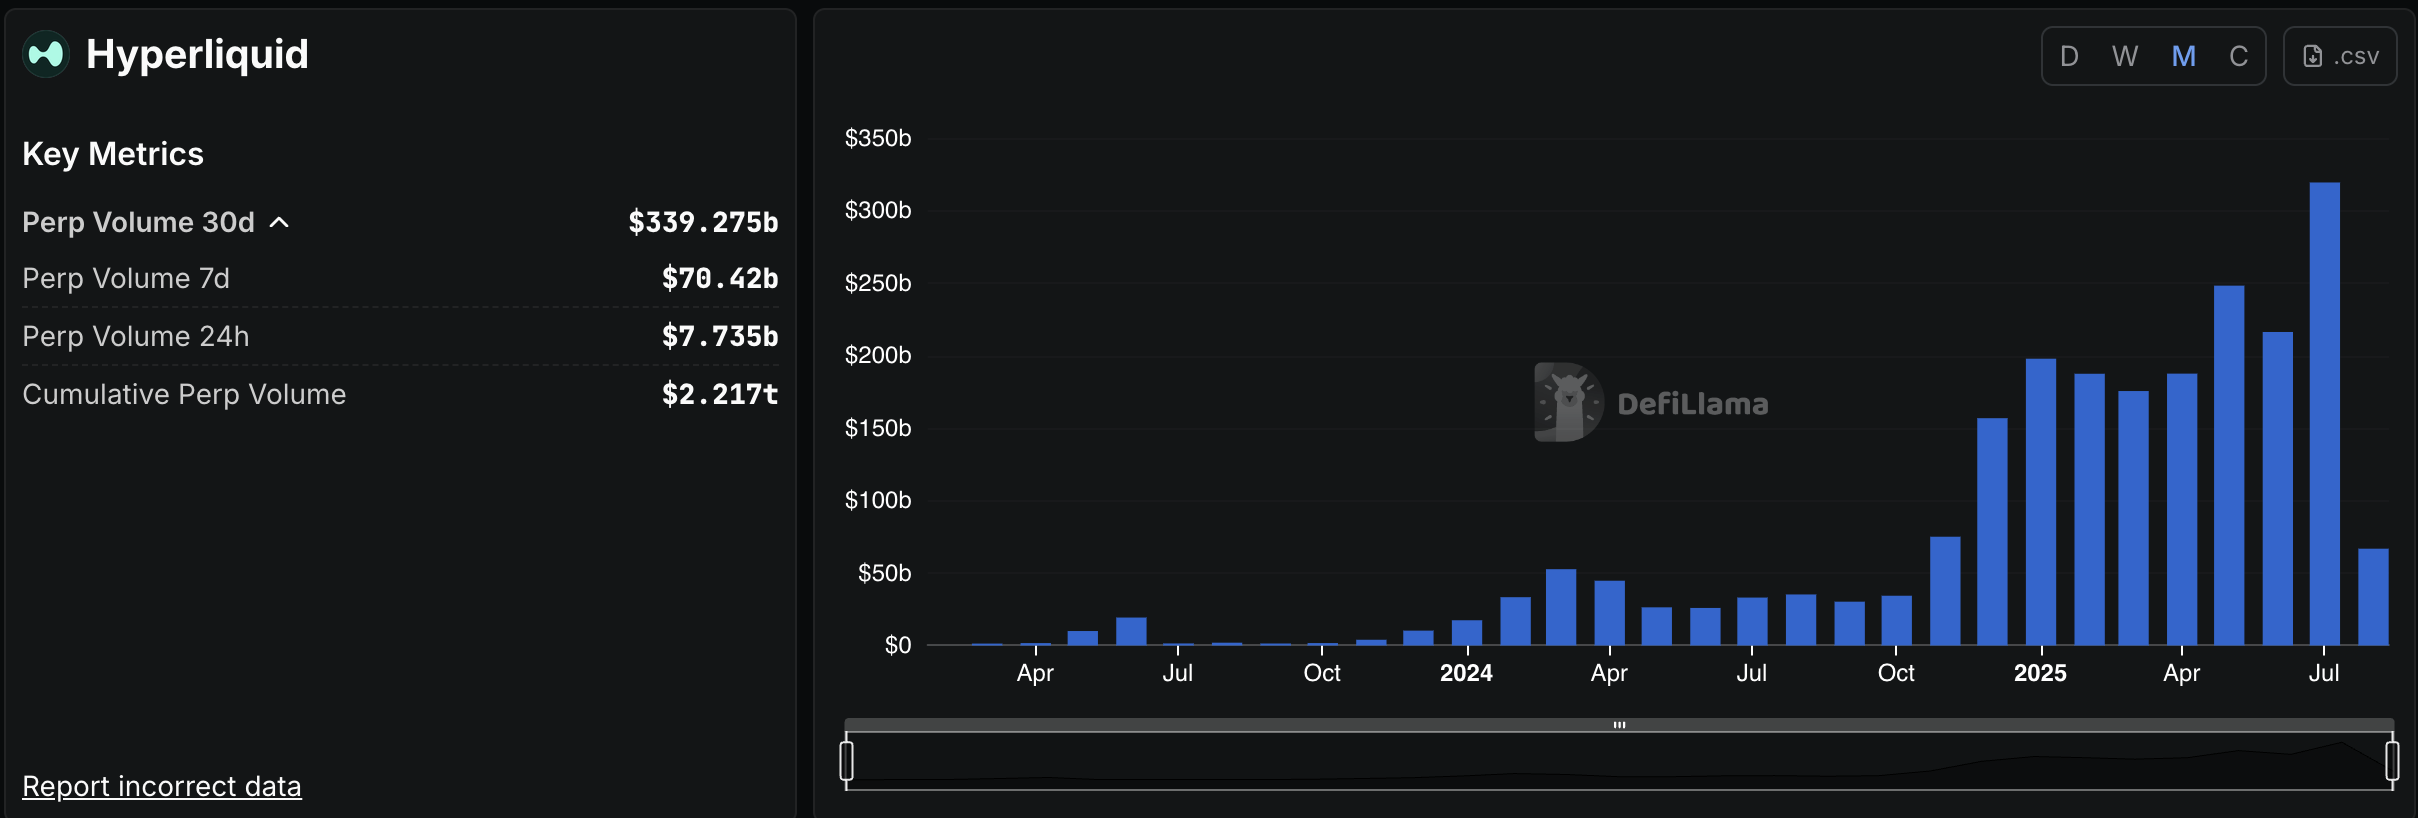Click the right range slider handle
Viewport: 2418px width, 818px height.
point(2392,760)
